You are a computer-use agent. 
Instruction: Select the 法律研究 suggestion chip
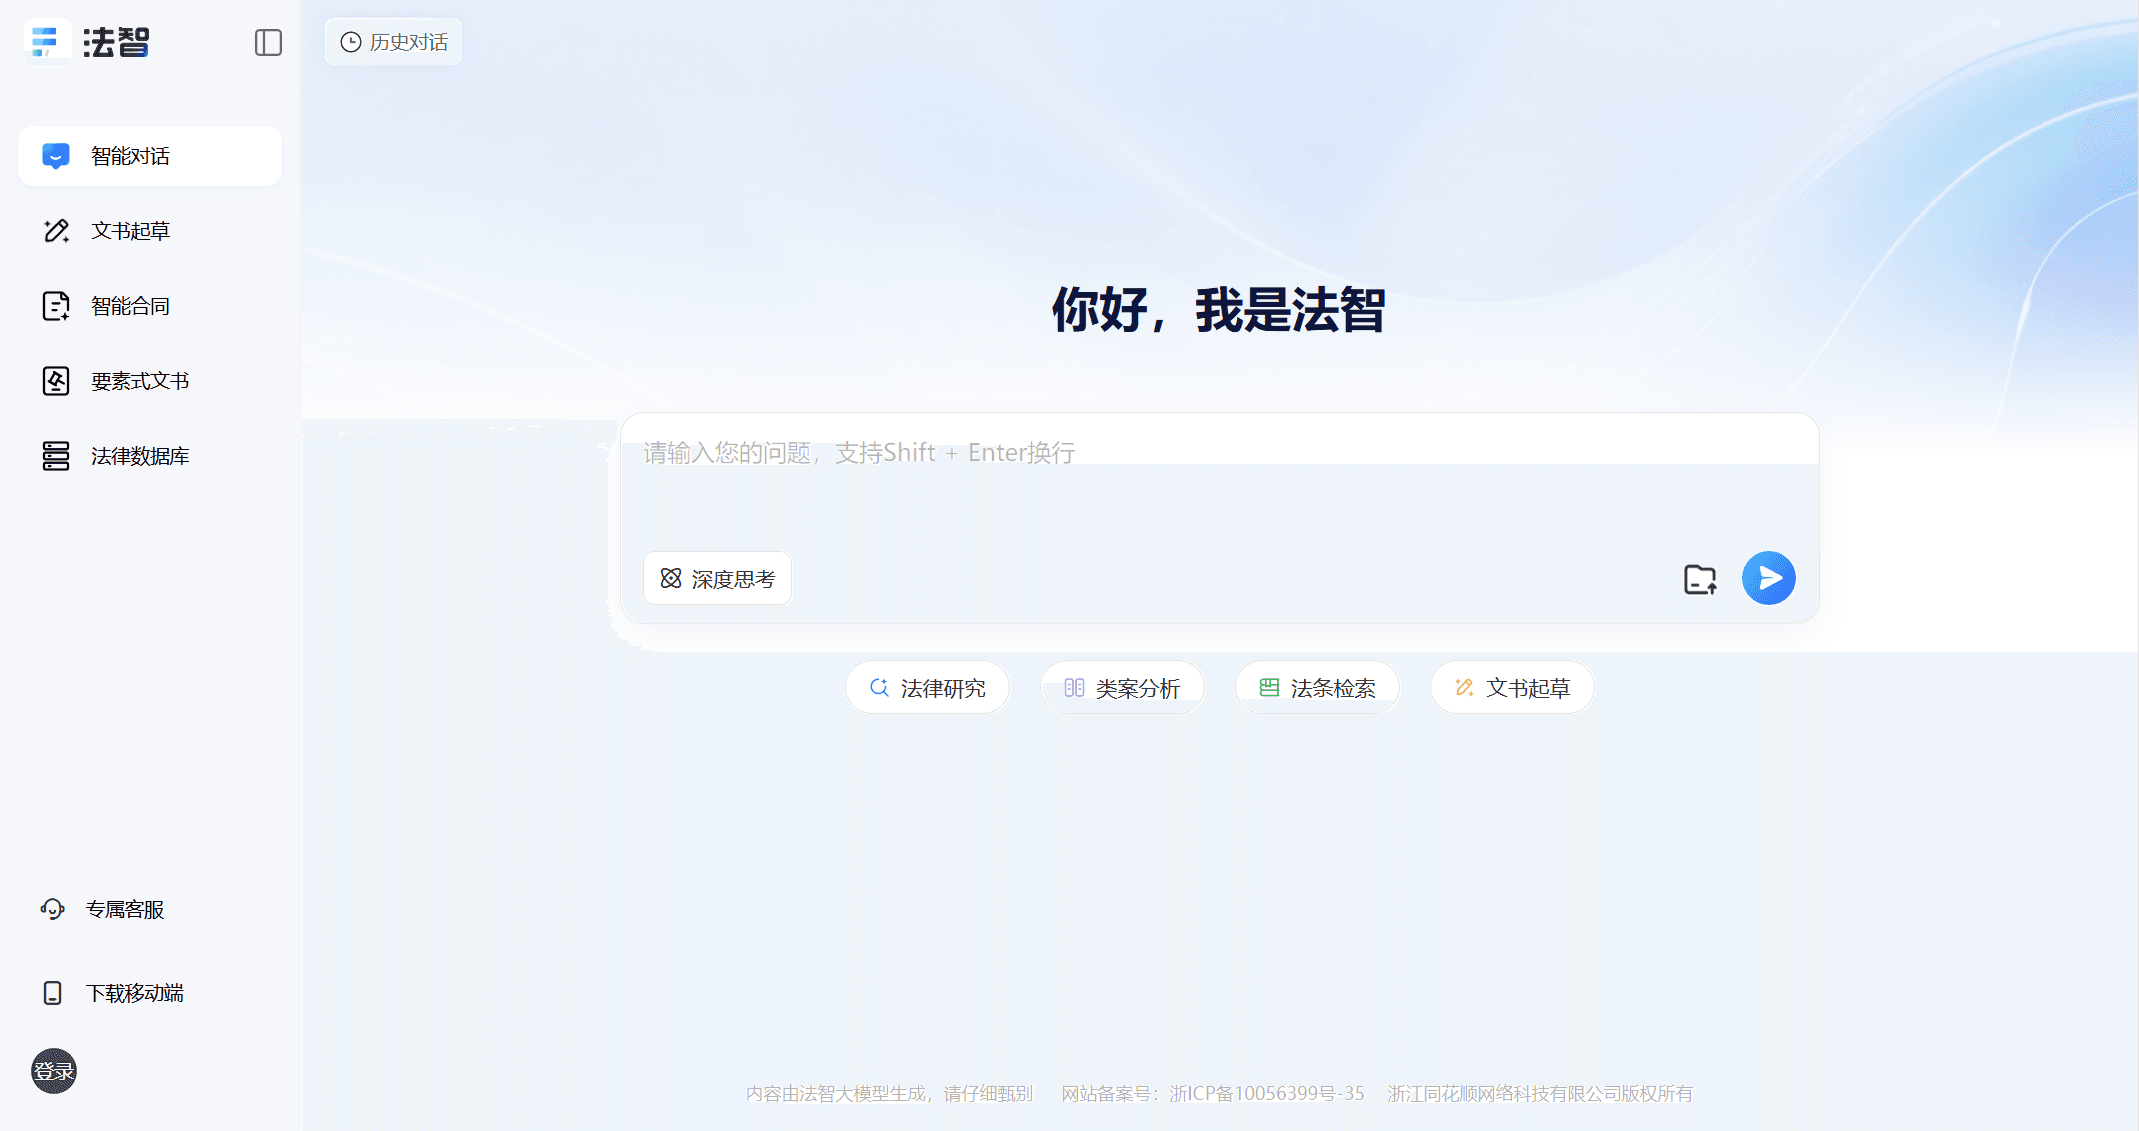click(x=927, y=688)
